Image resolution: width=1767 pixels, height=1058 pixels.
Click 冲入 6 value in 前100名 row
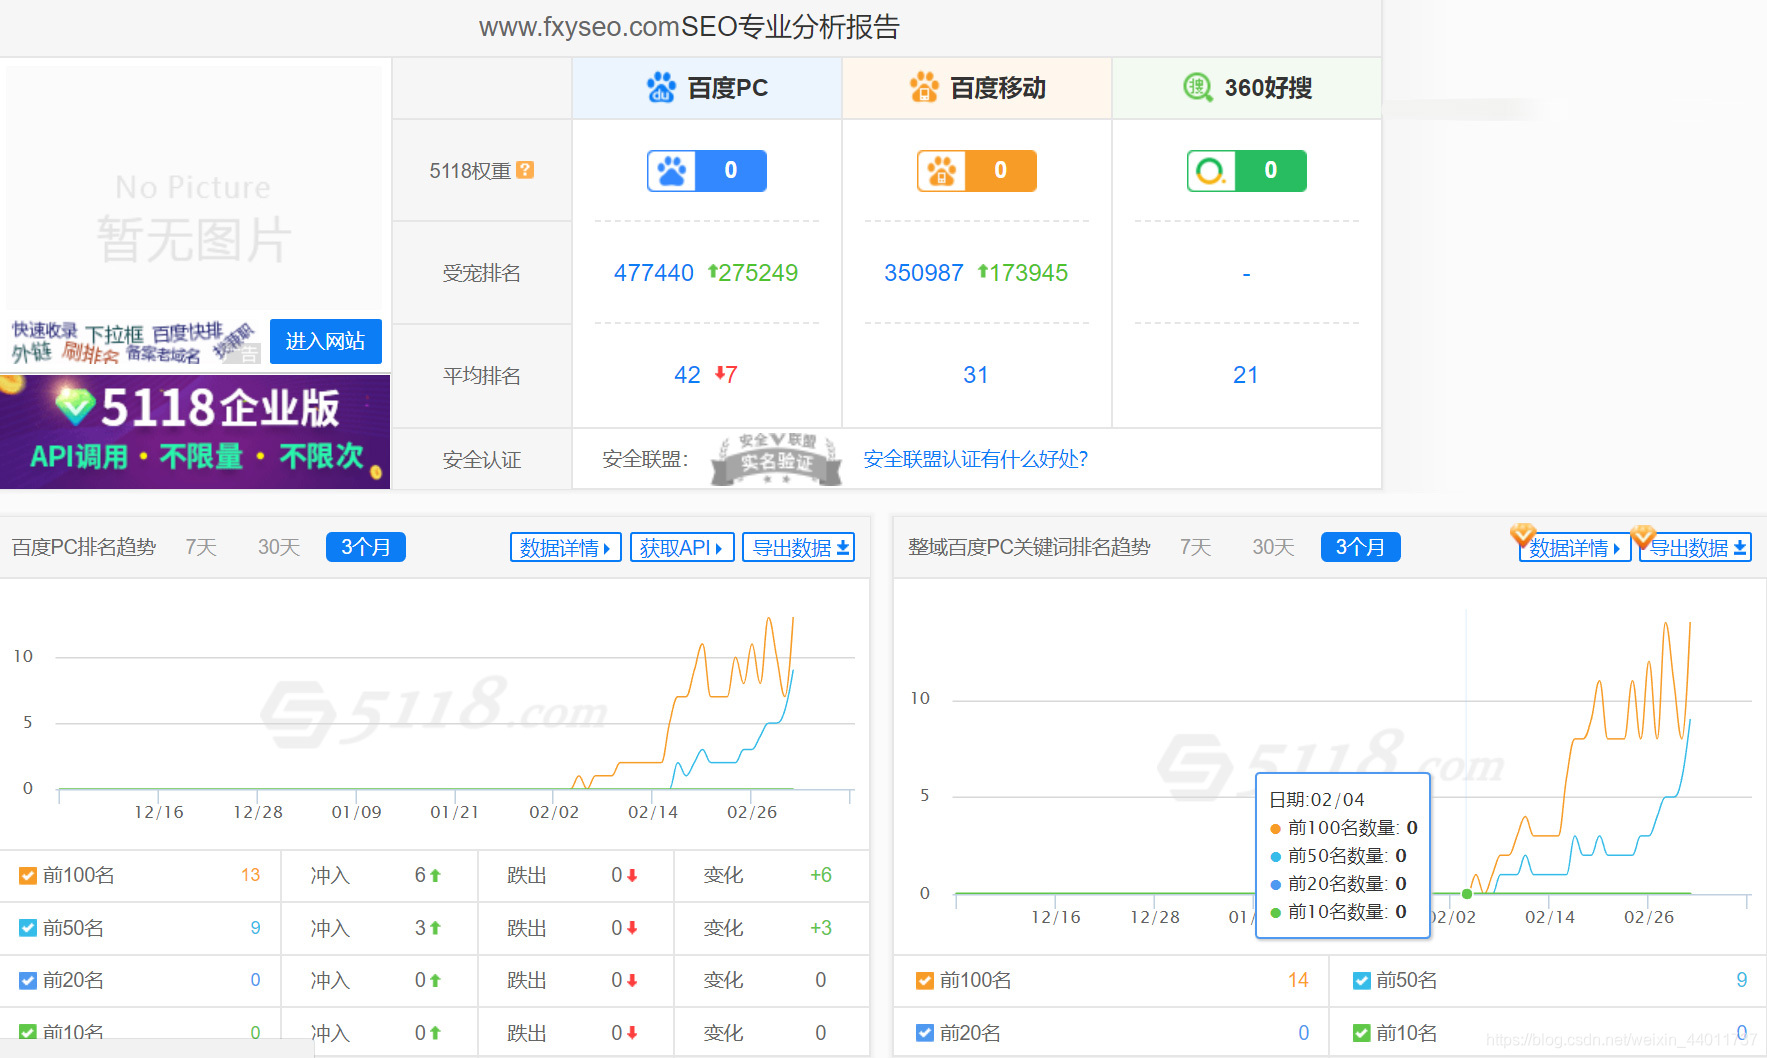(421, 875)
